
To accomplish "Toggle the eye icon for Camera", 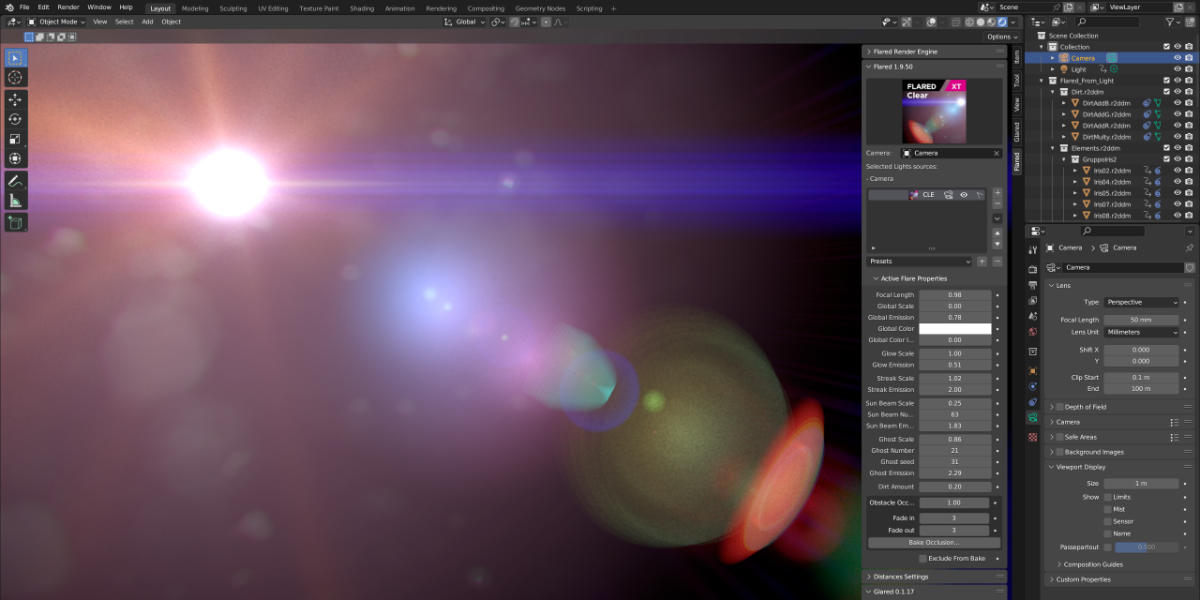I will pos(1178,58).
